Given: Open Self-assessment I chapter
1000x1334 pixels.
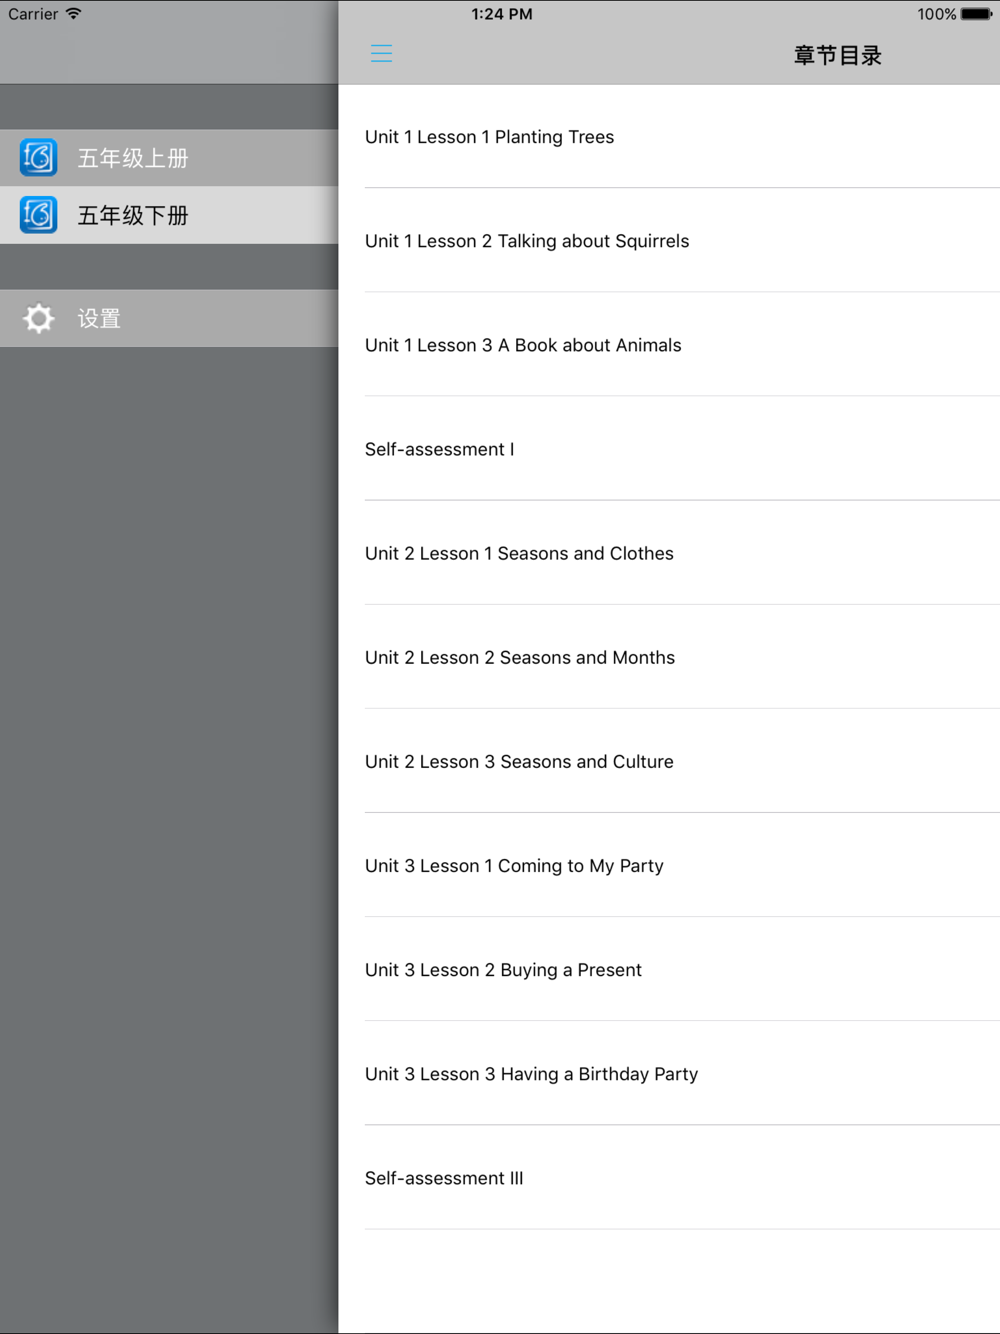Looking at the screenshot, I should (x=669, y=449).
